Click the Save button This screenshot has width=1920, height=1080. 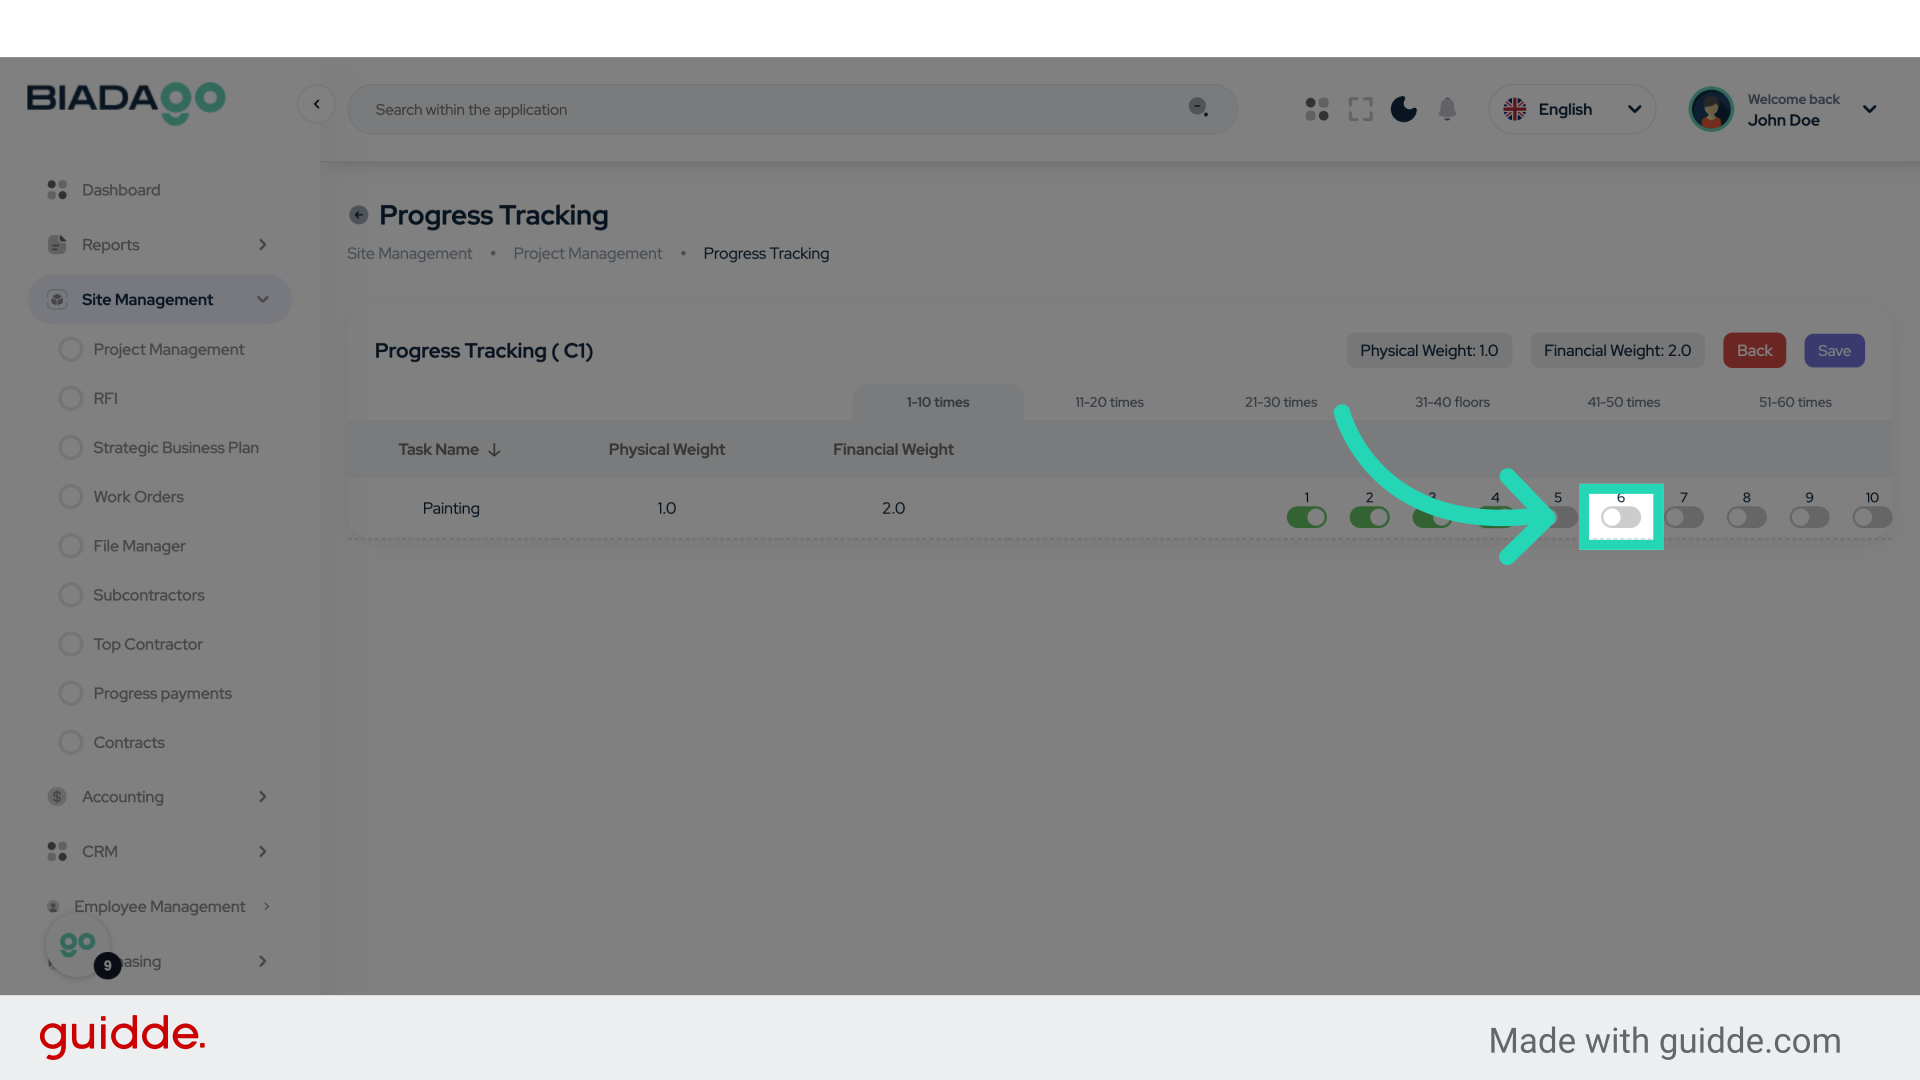click(1833, 351)
